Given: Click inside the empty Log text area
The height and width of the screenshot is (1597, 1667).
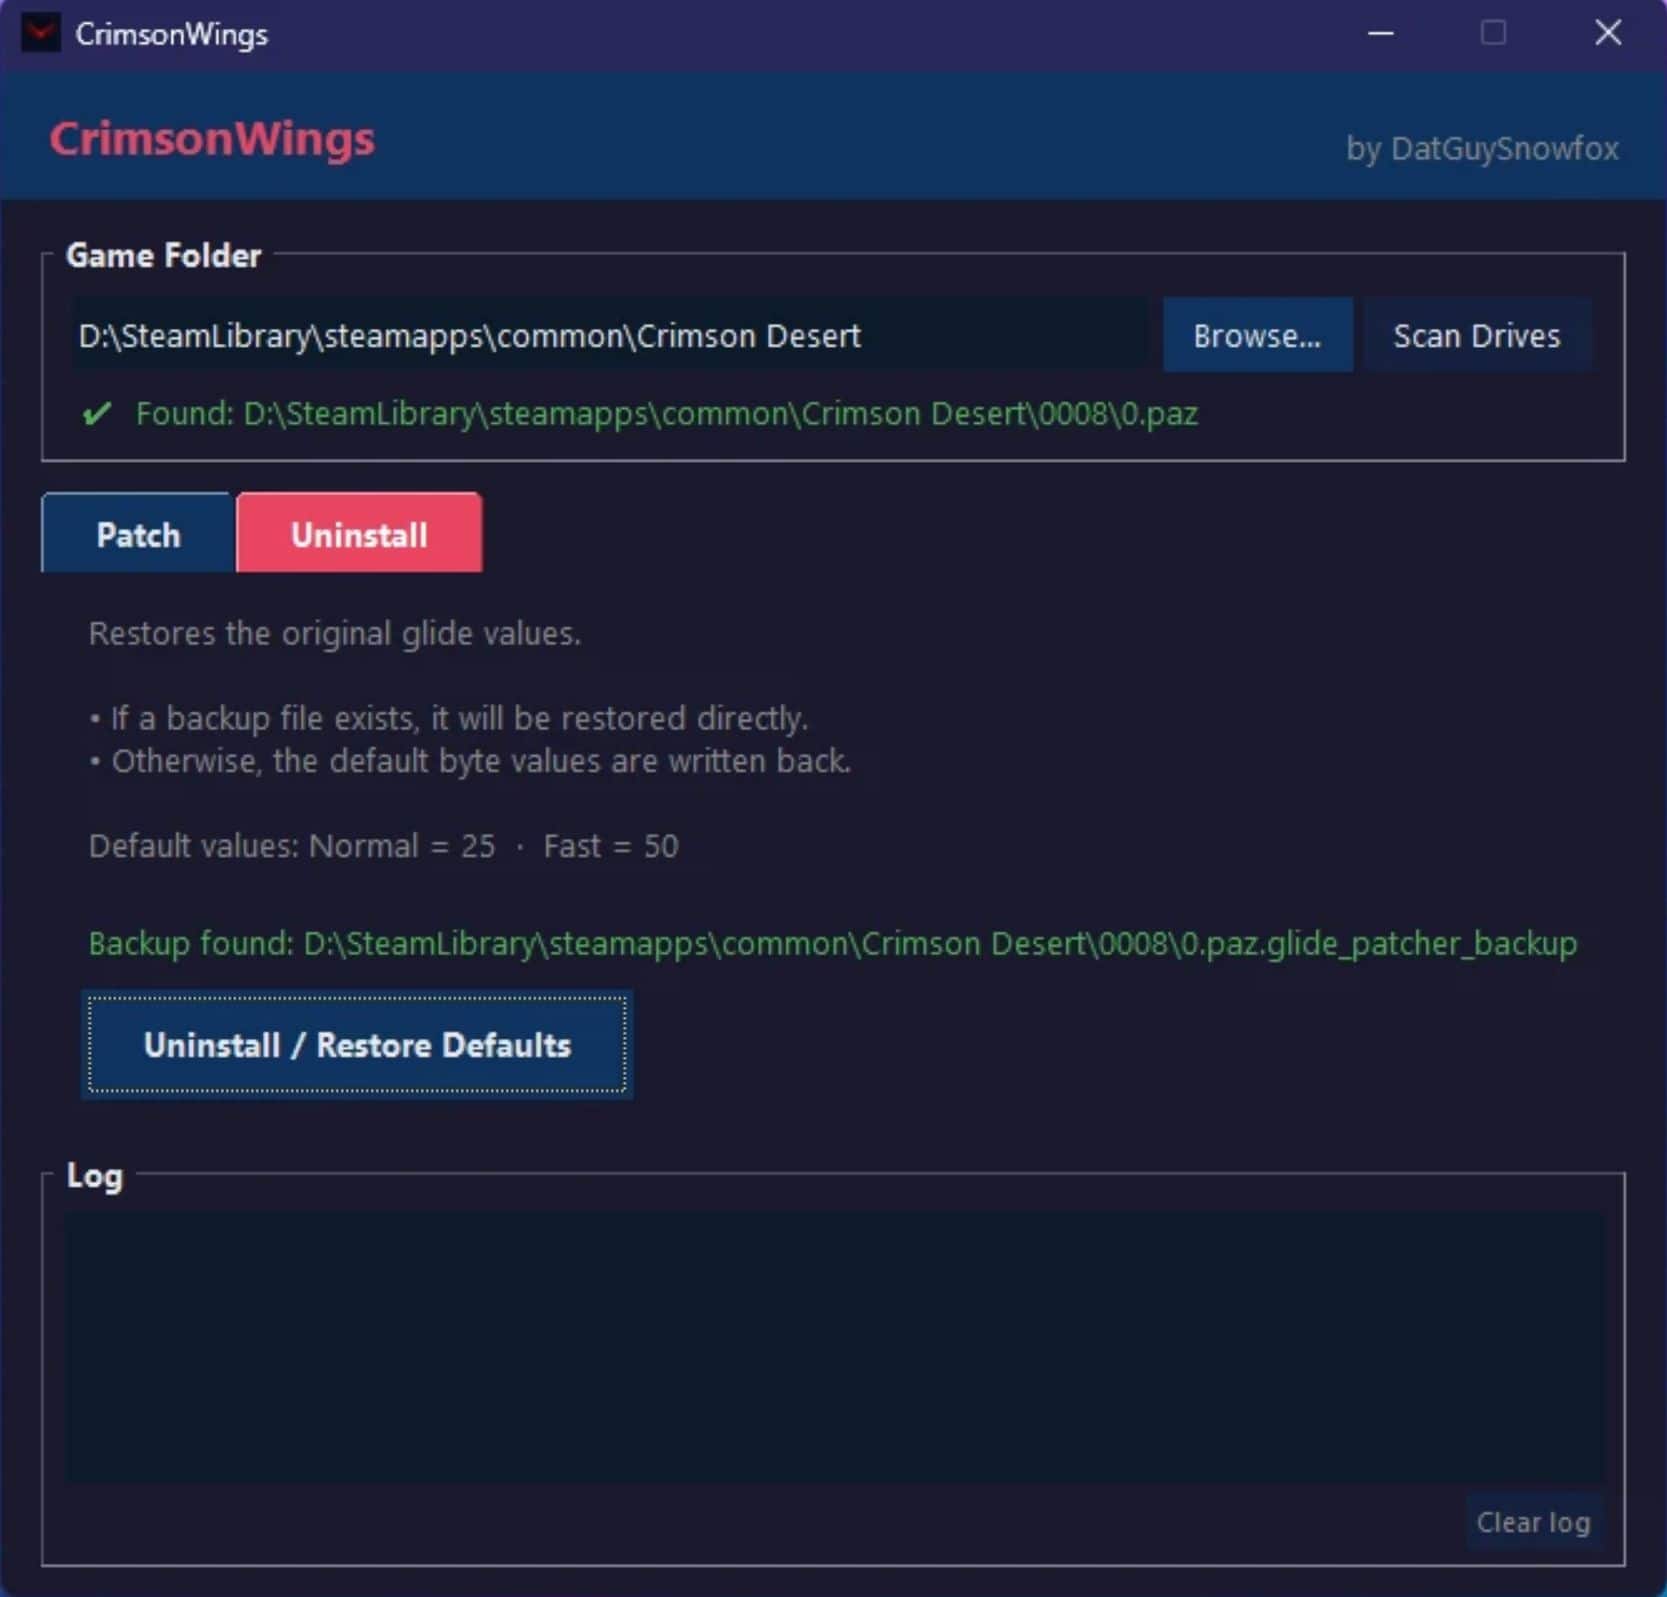Looking at the screenshot, I should coord(834,1346).
